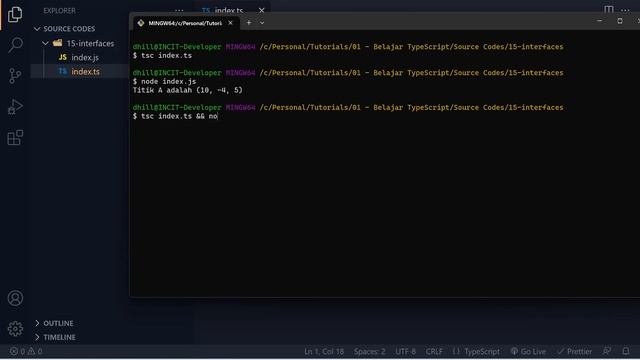Open the Search view in activity bar
Image resolution: width=640 pixels, height=360 pixels.
tap(15, 45)
